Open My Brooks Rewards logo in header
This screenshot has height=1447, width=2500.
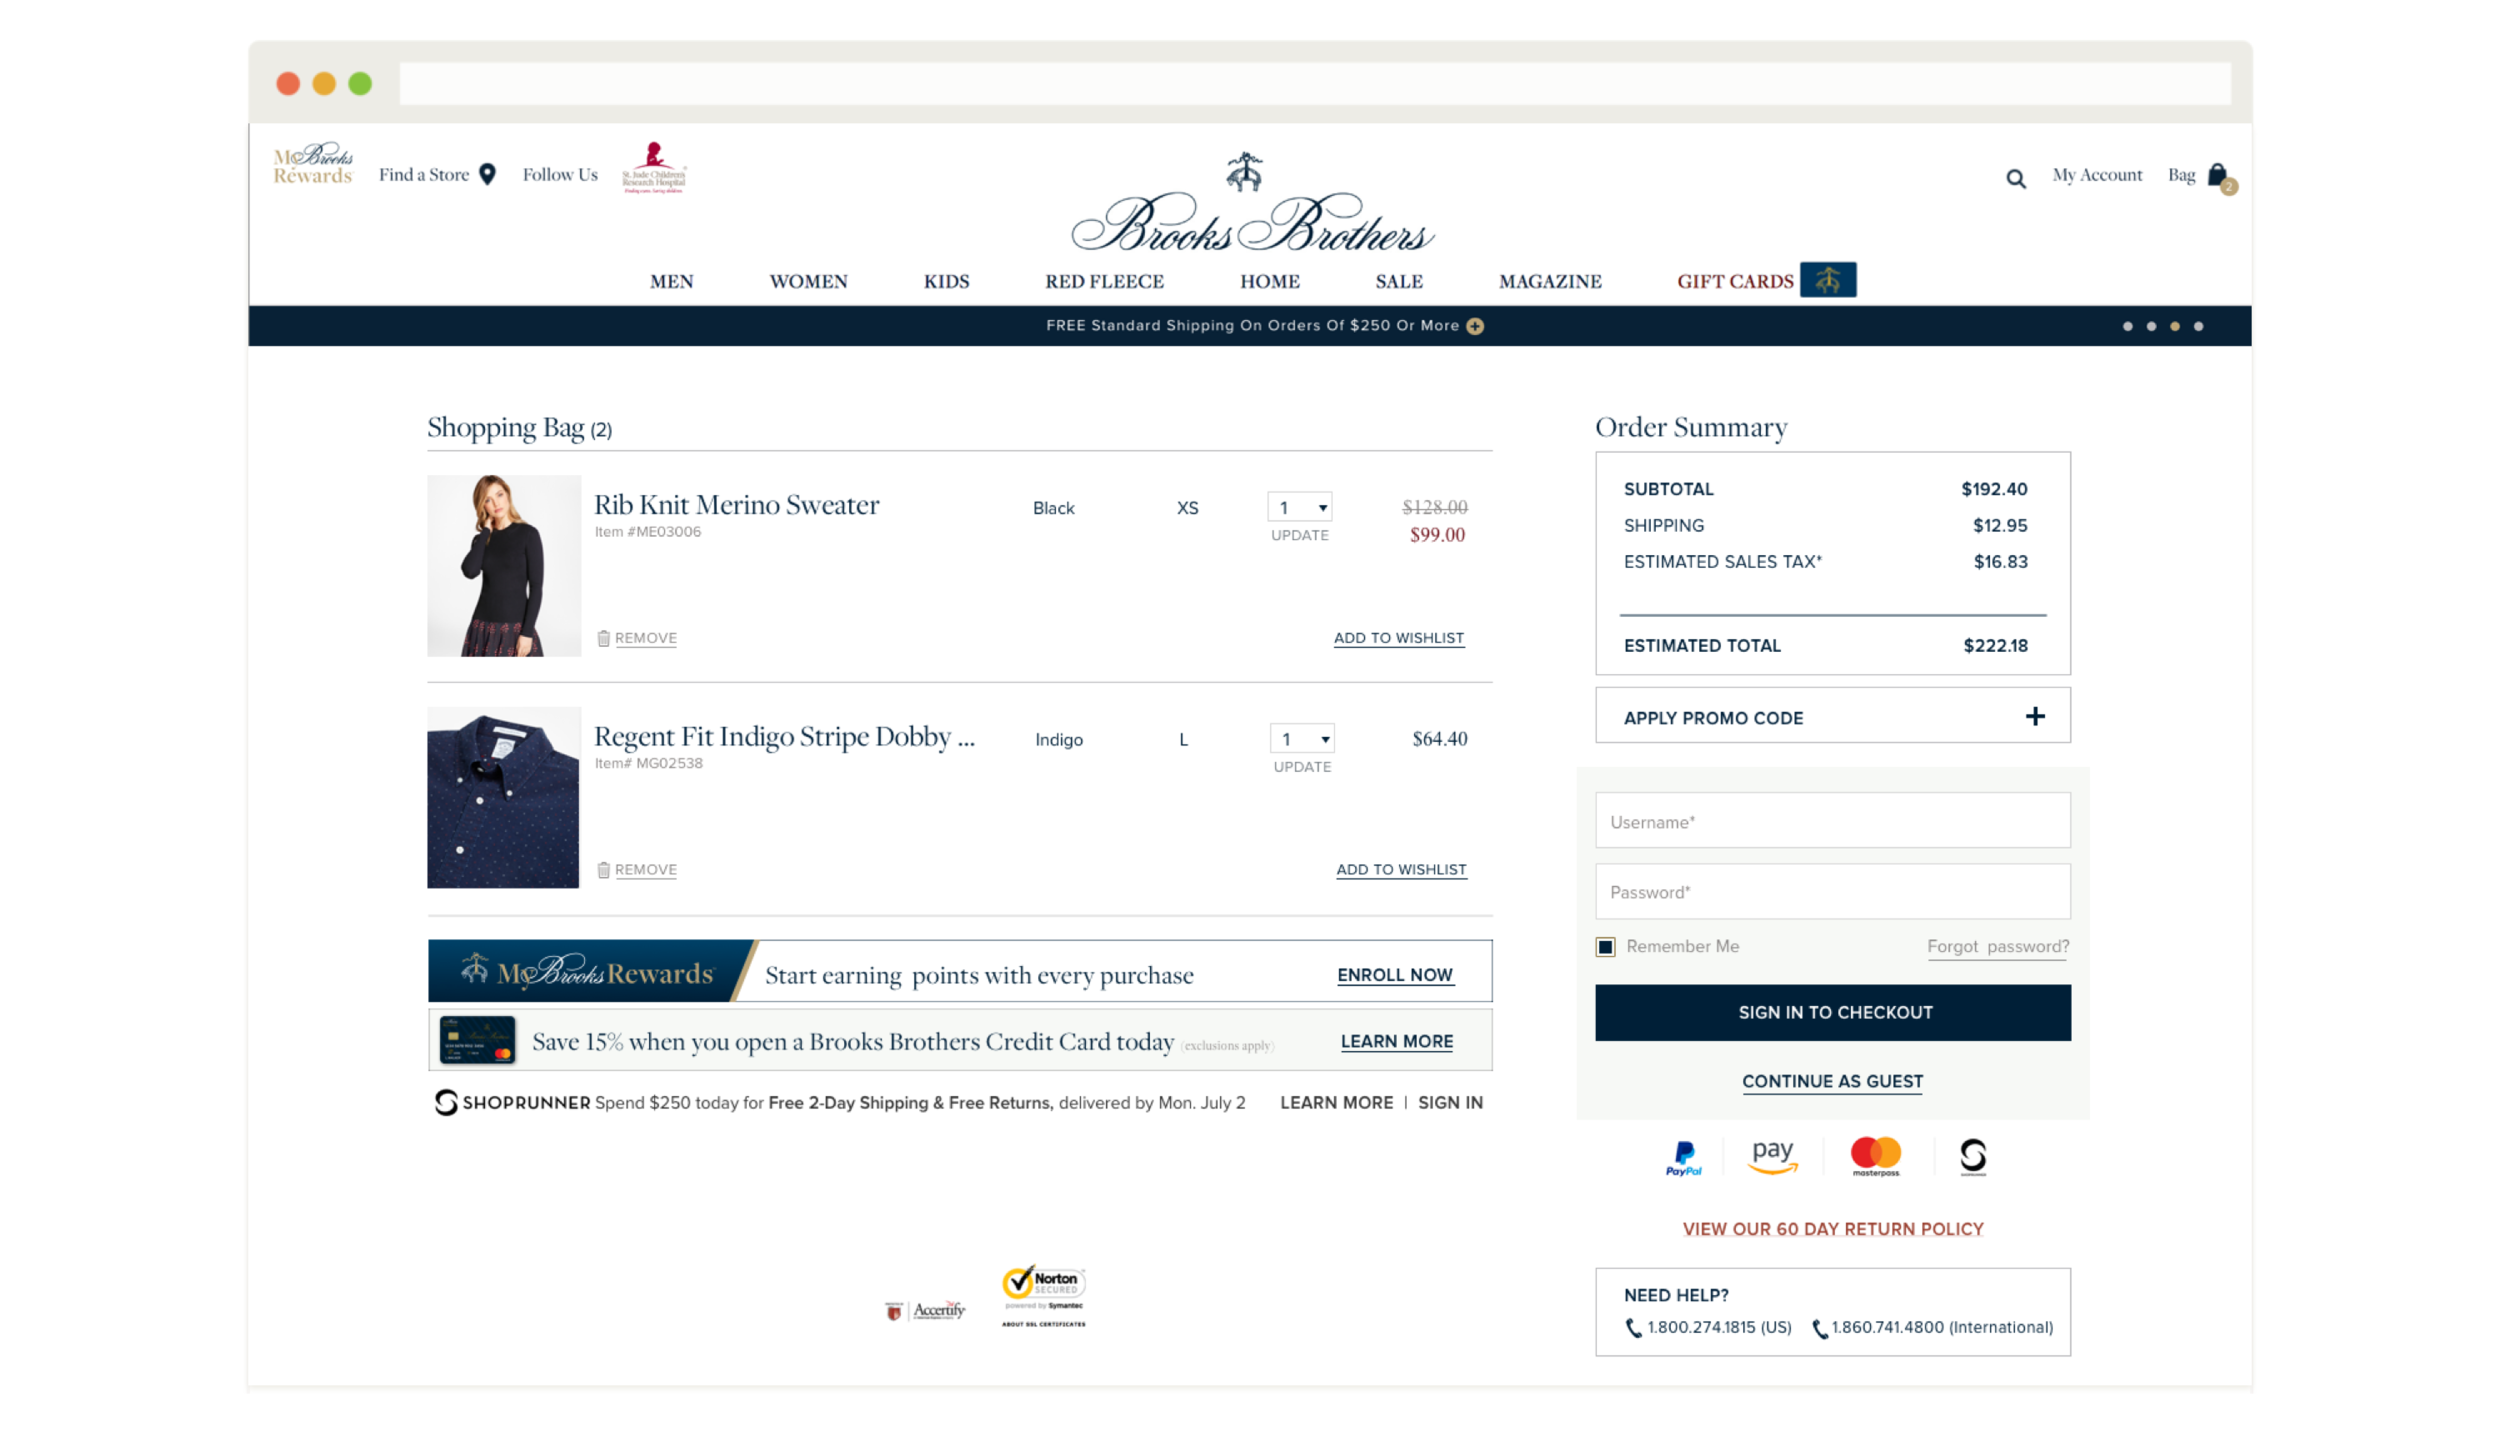point(313,164)
